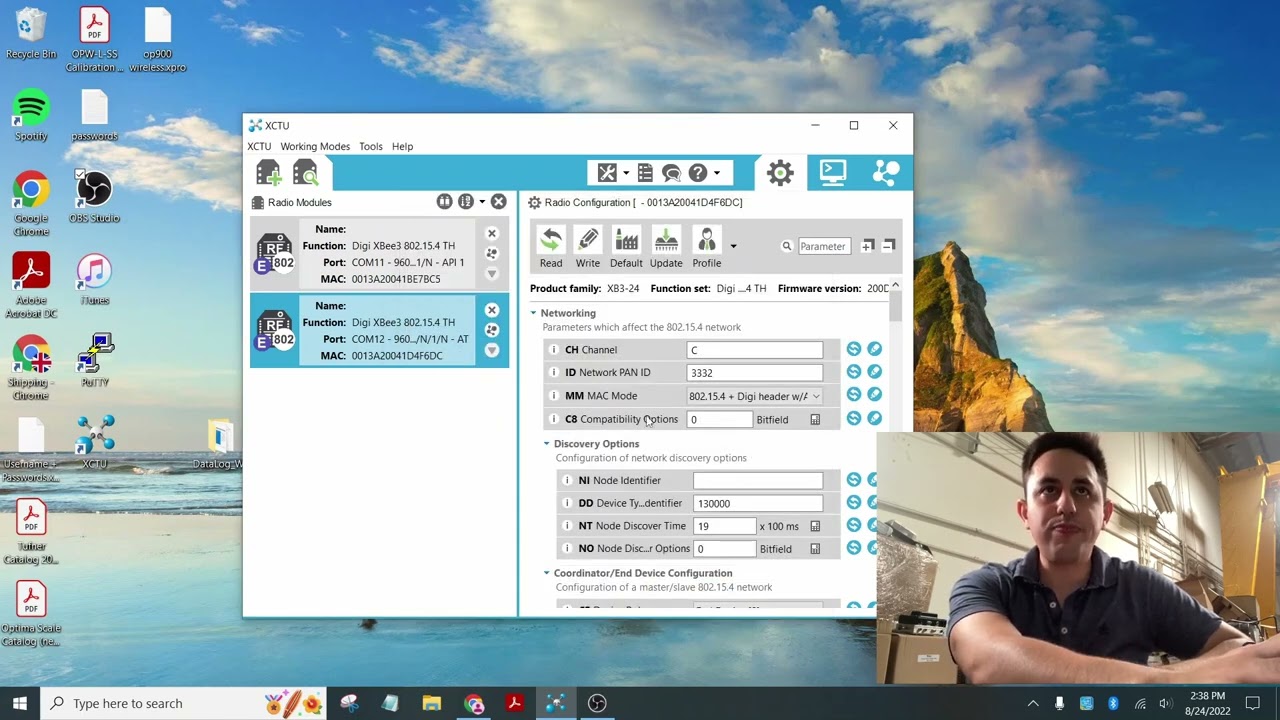Open calculator for C8 Compatibility Options
This screenshot has height=720, width=1280.
tap(815, 420)
